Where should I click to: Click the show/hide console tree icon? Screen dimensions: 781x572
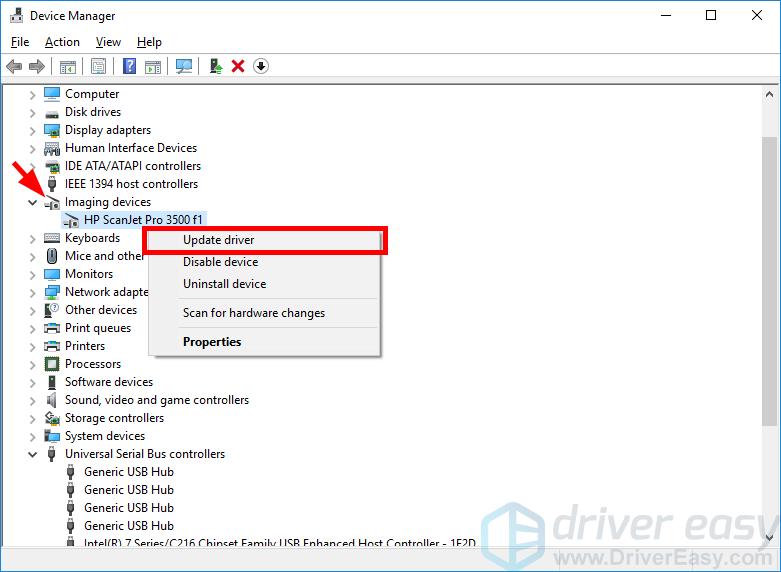pos(68,67)
